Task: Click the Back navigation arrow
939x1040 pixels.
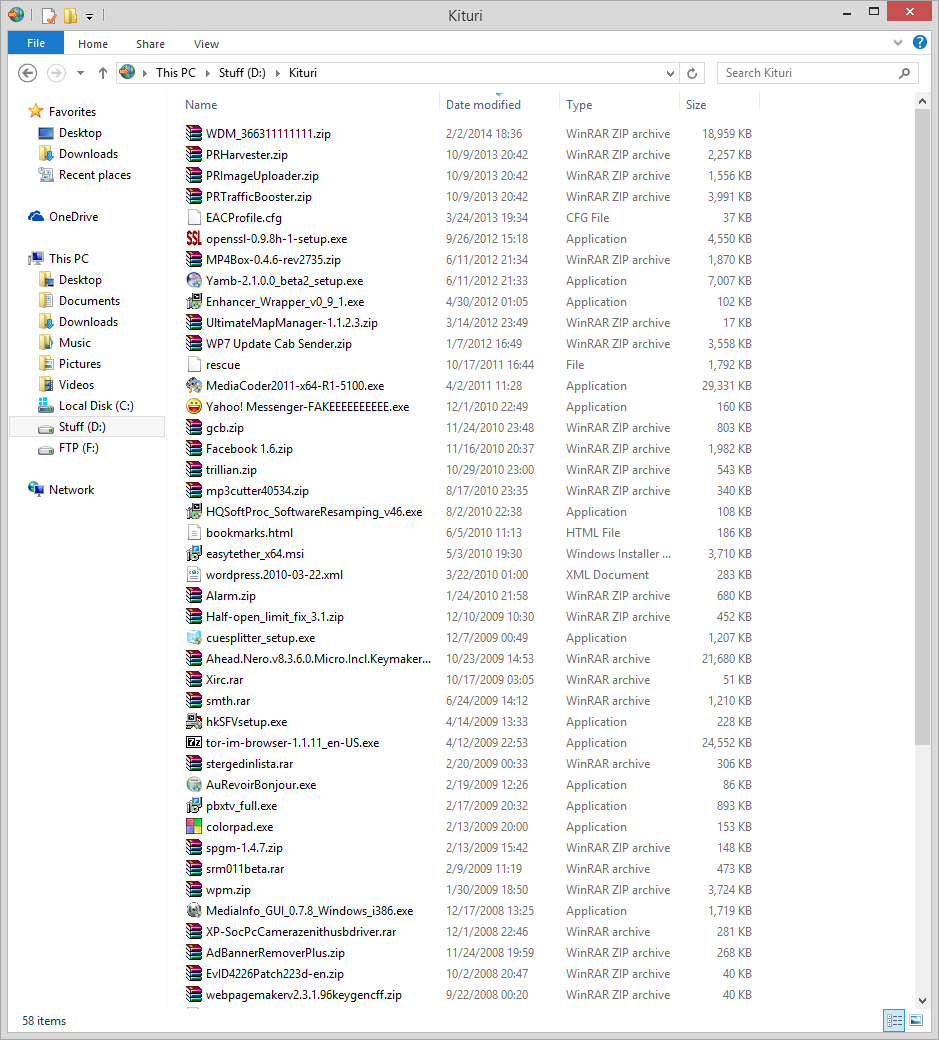Action: (x=27, y=73)
